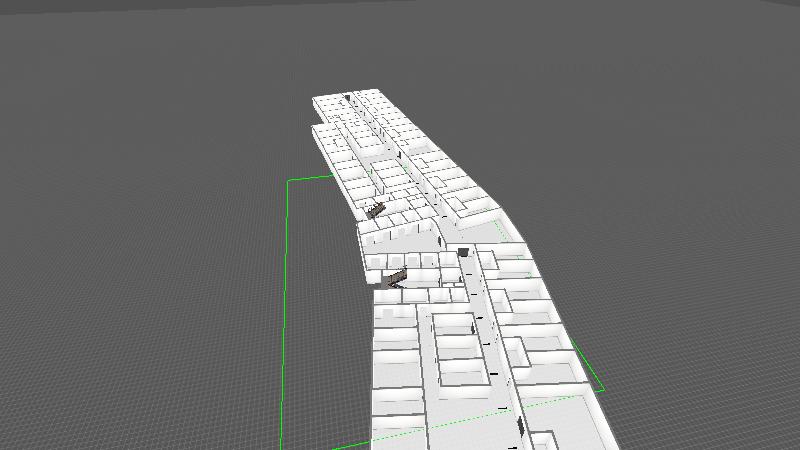800x450 pixels.
Task: Click the far top-left corner of the building model
Action: click(x=314, y=98)
